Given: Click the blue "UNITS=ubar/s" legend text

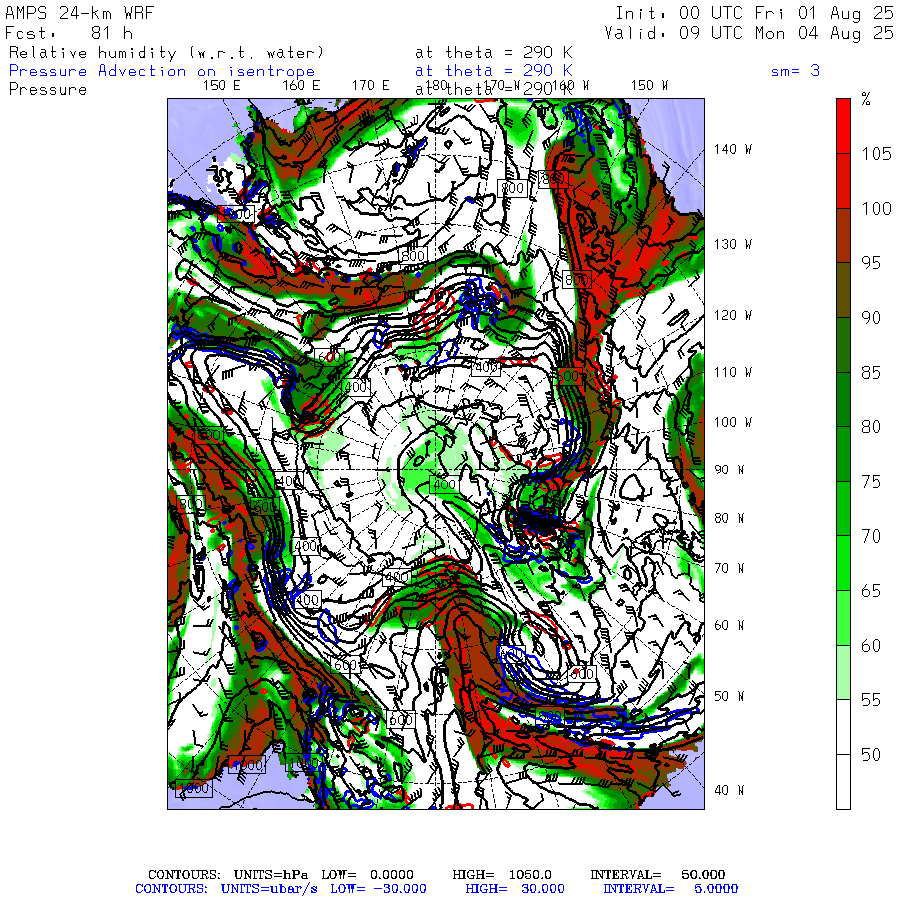Looking at the screenshot, I should click(x=269, y=889).
